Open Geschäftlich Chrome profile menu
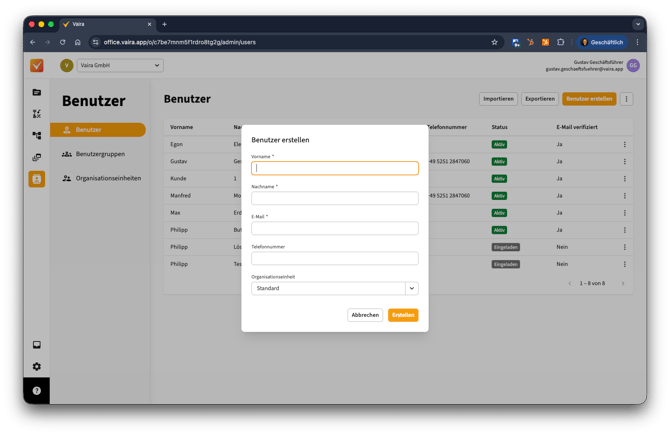Screen dimensions: 670x435 [602, 42]
